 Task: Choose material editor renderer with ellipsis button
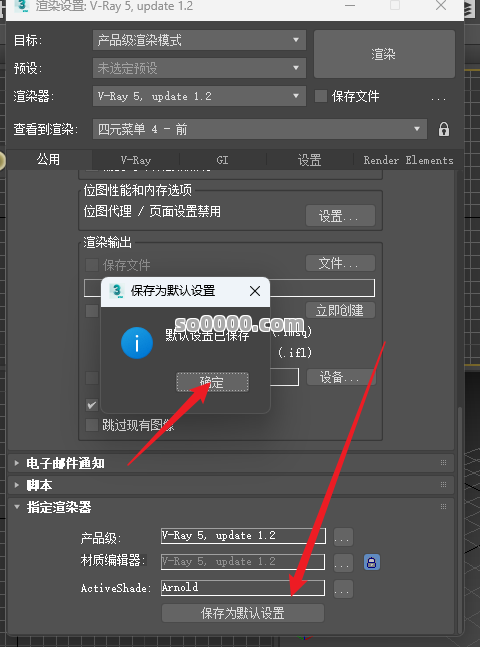(343, 563)
